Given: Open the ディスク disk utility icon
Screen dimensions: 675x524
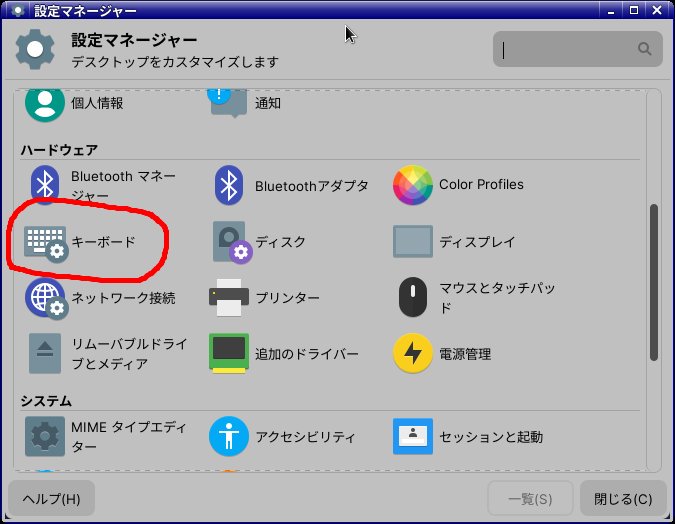Looking at the screenshot, I should click(232, 242).
